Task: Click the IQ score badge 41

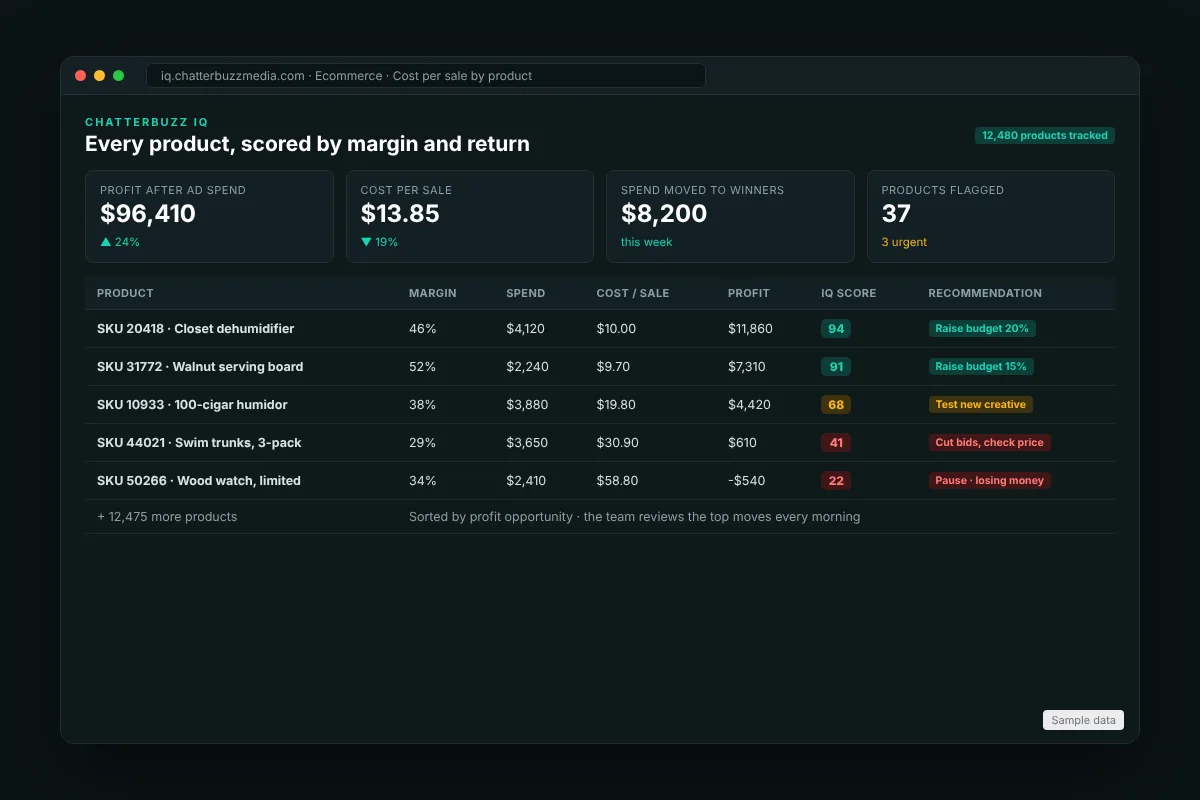Action: (x=836, y=443)
